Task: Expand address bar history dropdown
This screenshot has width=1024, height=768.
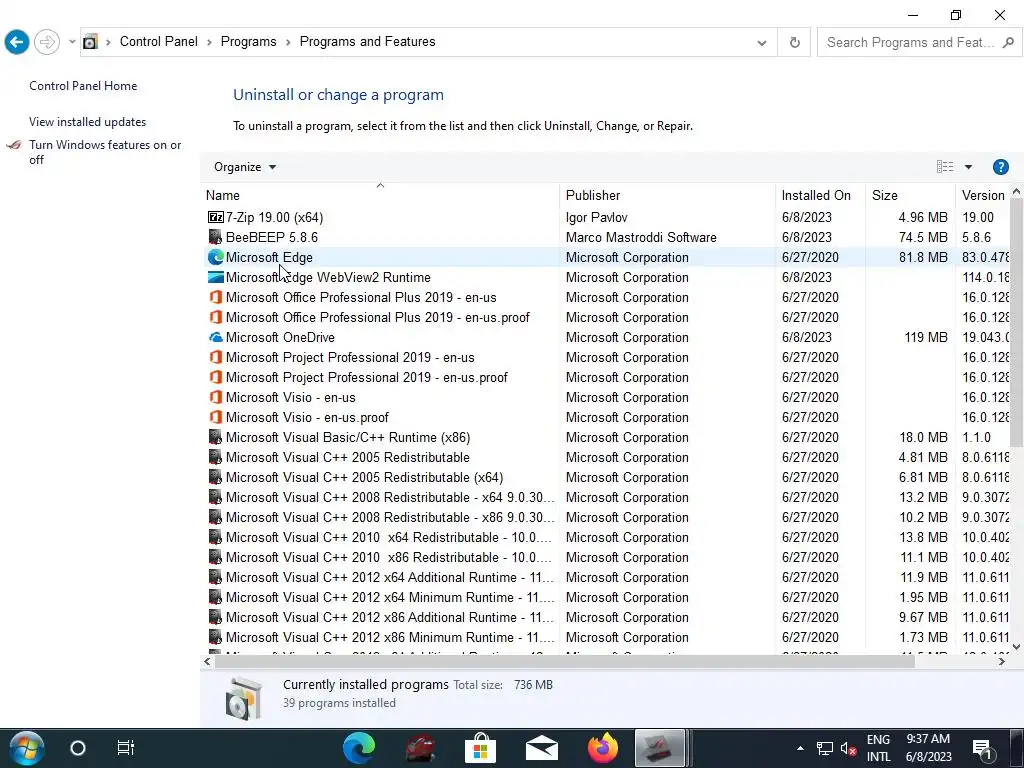Action: pyautogui.click(x=761, y=42)
